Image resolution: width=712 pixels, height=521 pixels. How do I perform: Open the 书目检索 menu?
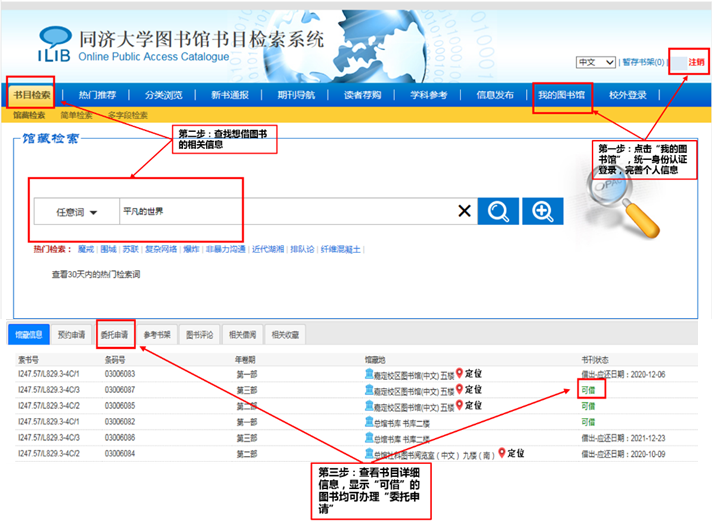click(x=32, y=95)
